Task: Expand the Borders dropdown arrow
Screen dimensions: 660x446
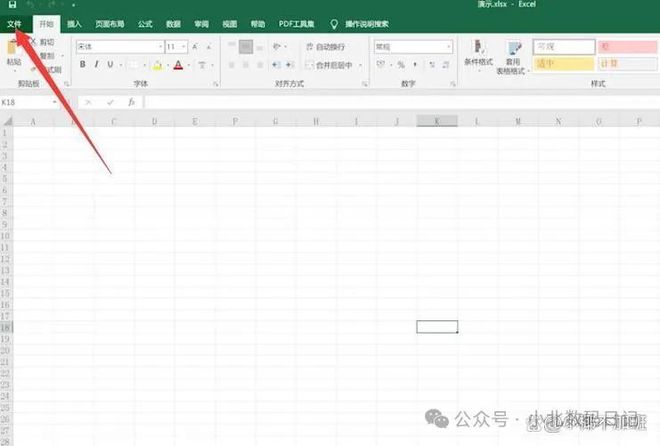Action: (145, 65)
